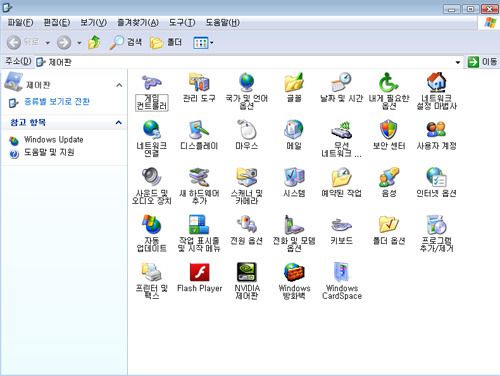Open the 무선 네트워크 setup icon
This screenshot has height=376, width=500.
pos(341,129)
